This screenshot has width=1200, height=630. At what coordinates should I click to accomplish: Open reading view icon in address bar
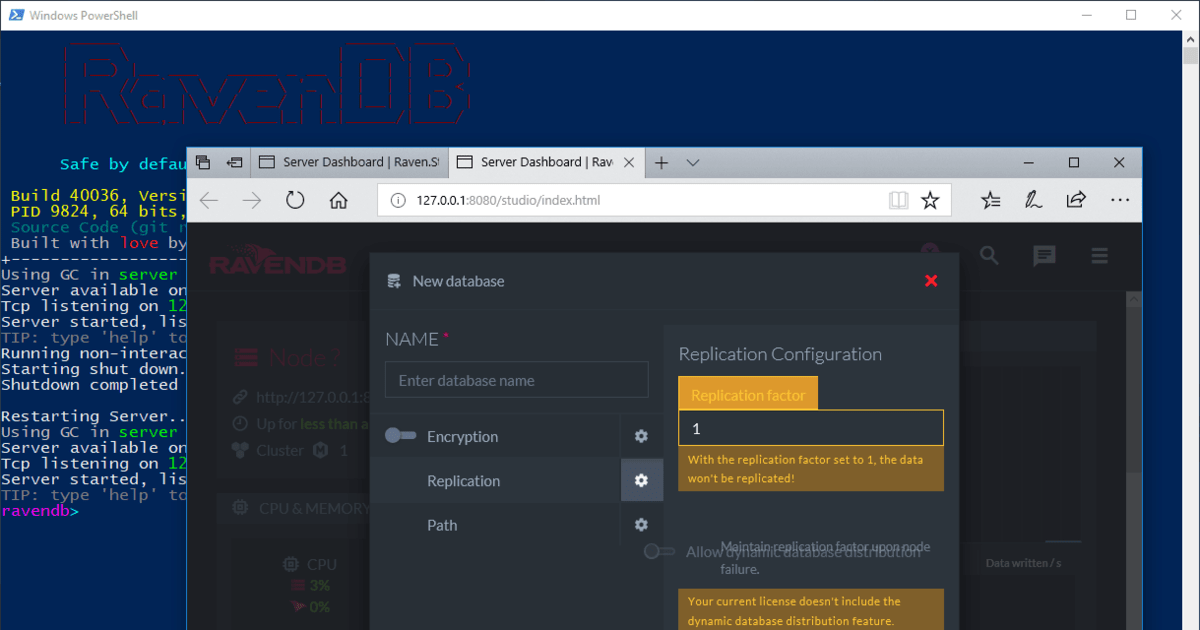point(898,200)
